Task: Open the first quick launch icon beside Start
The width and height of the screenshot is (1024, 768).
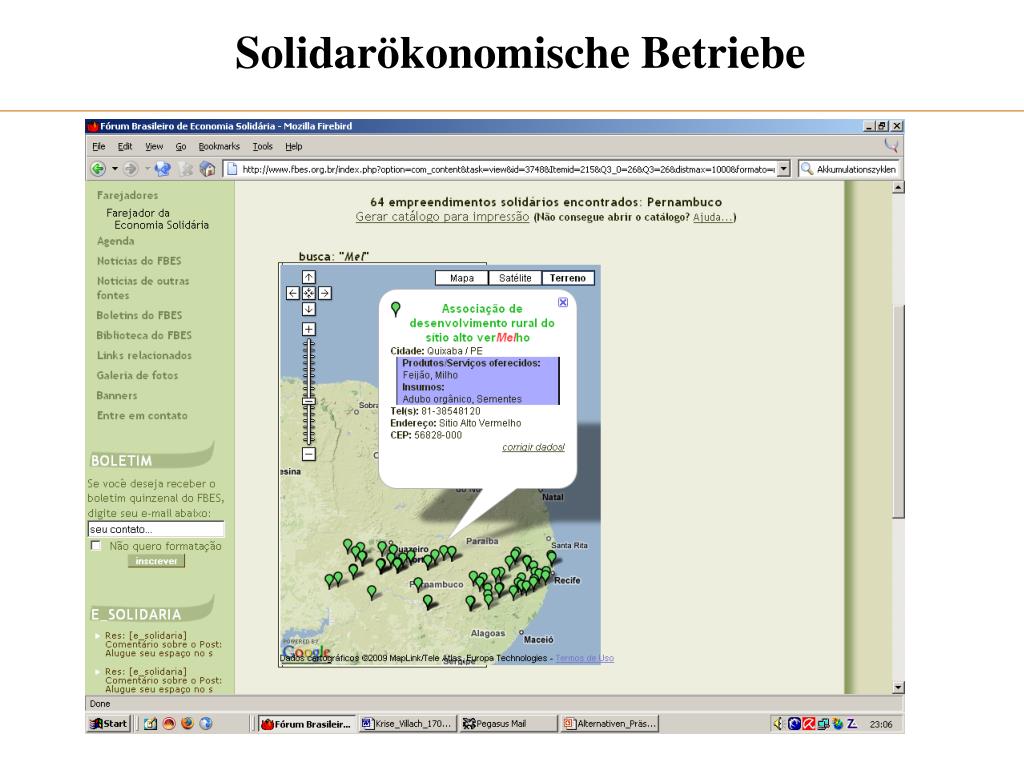Action: click(x=150, y=724)
